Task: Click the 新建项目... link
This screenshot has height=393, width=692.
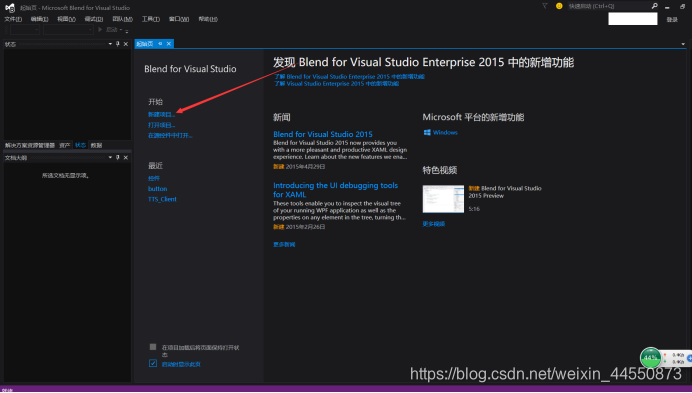Action: click(x=161, y=114)
